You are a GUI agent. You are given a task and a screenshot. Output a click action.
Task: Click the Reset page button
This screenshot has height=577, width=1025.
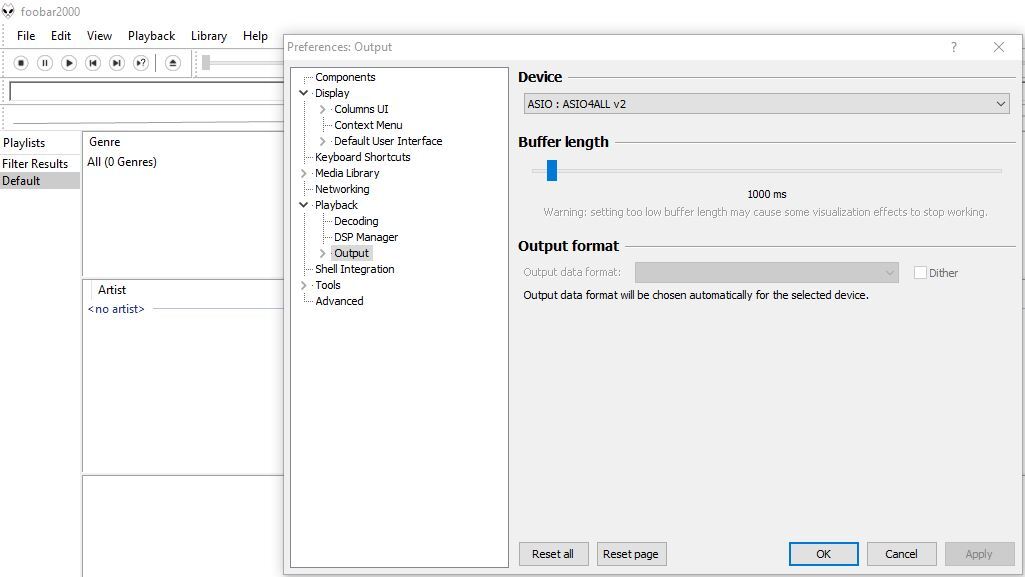tap(631, 554)
